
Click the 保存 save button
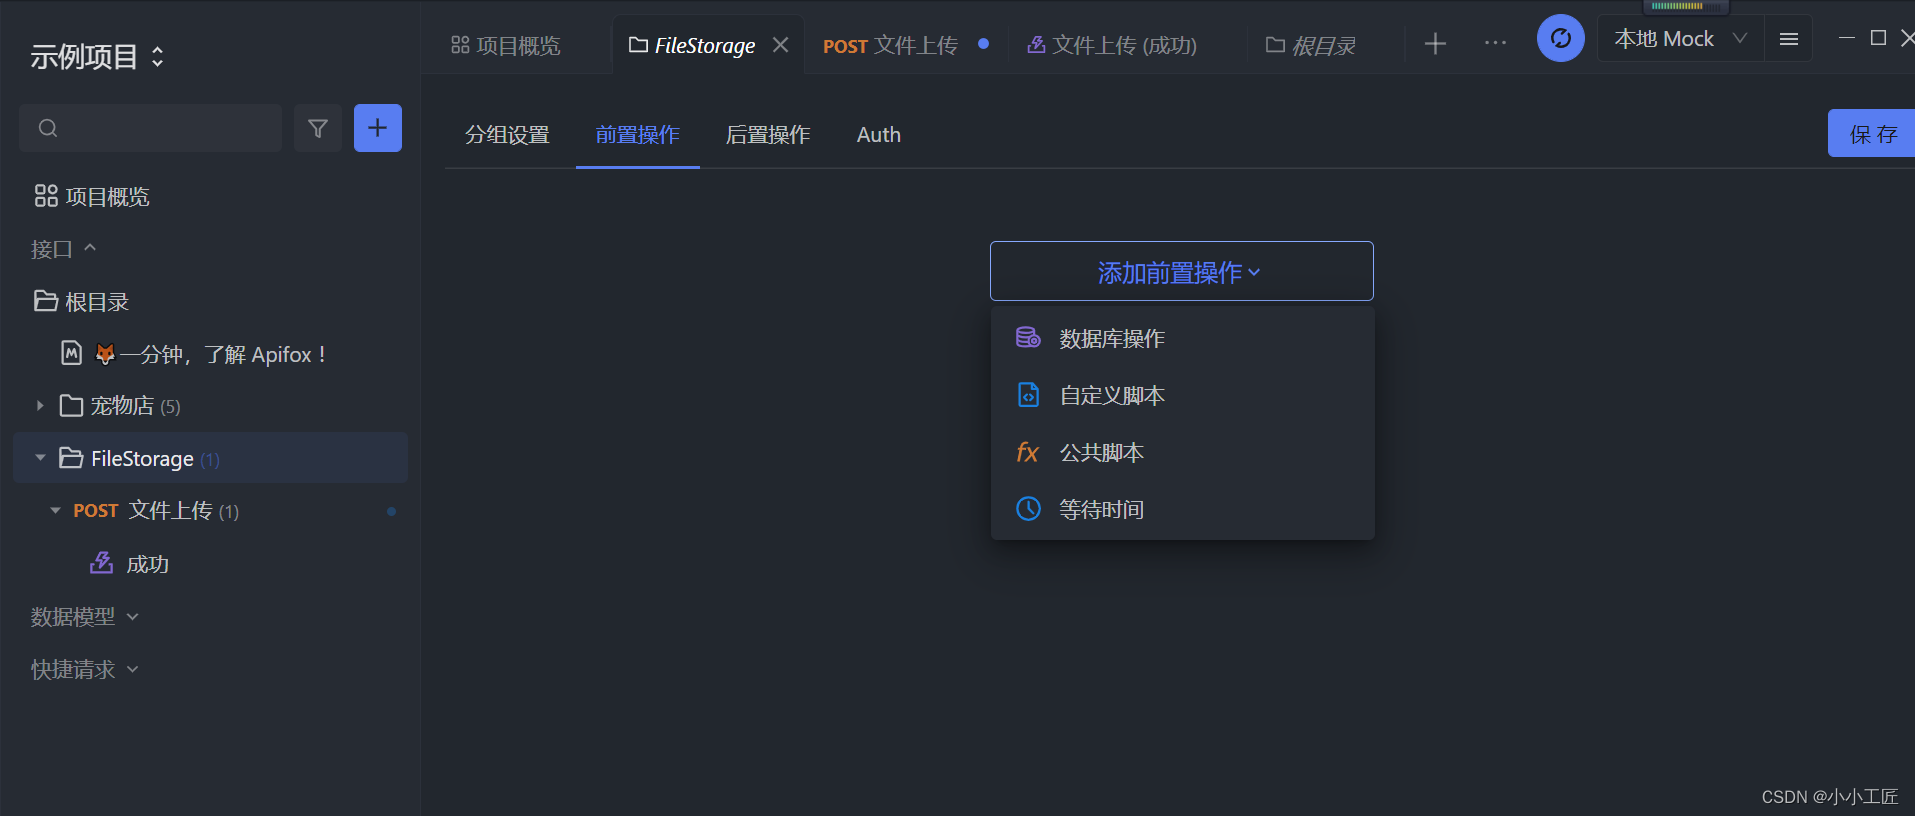coord(1871,134)
